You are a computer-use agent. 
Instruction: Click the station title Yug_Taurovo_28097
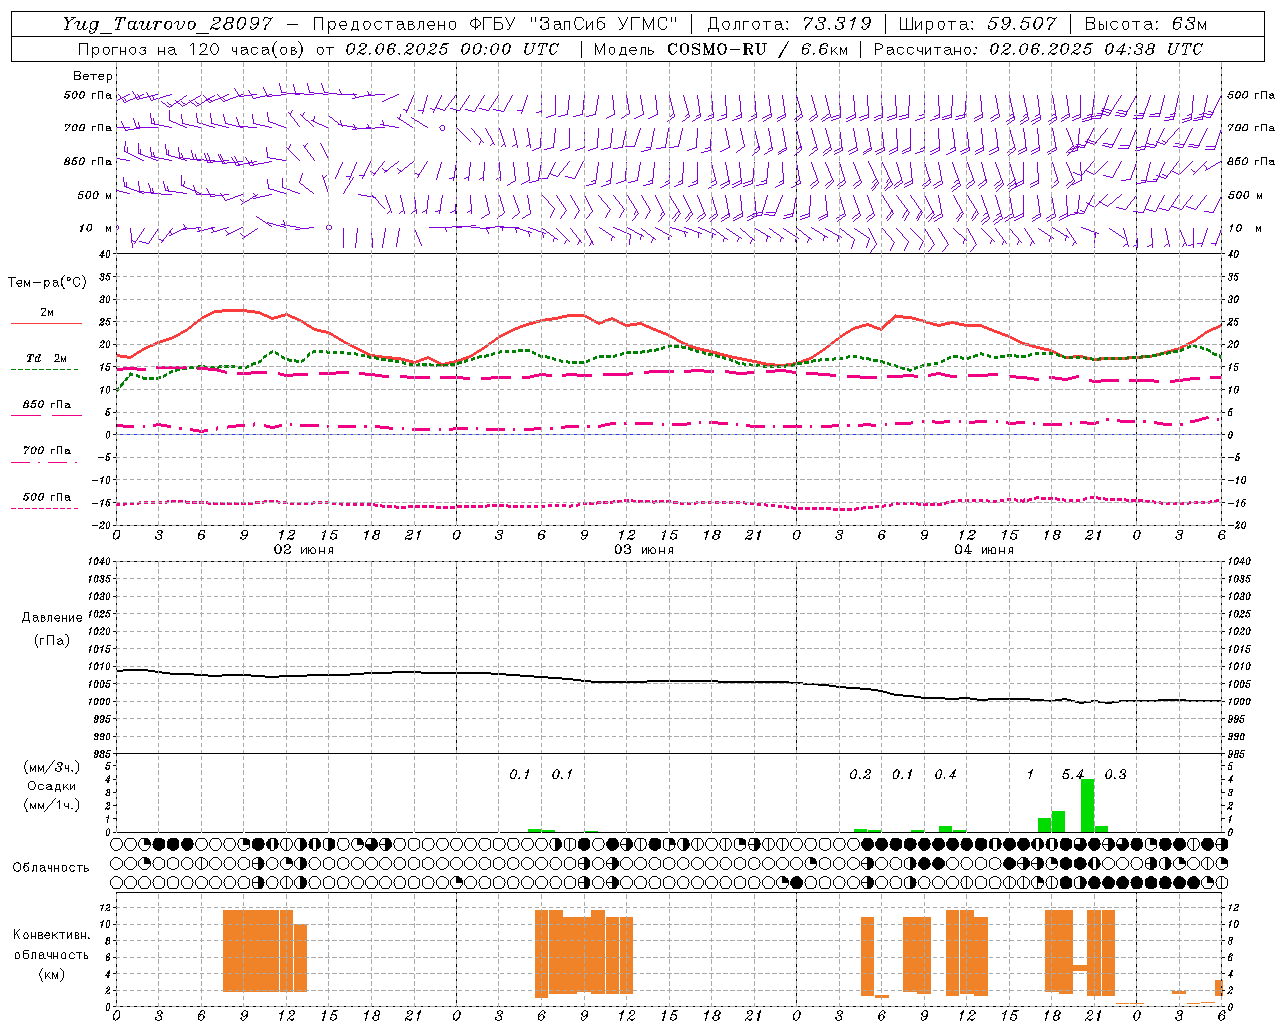tap(167, 24)
